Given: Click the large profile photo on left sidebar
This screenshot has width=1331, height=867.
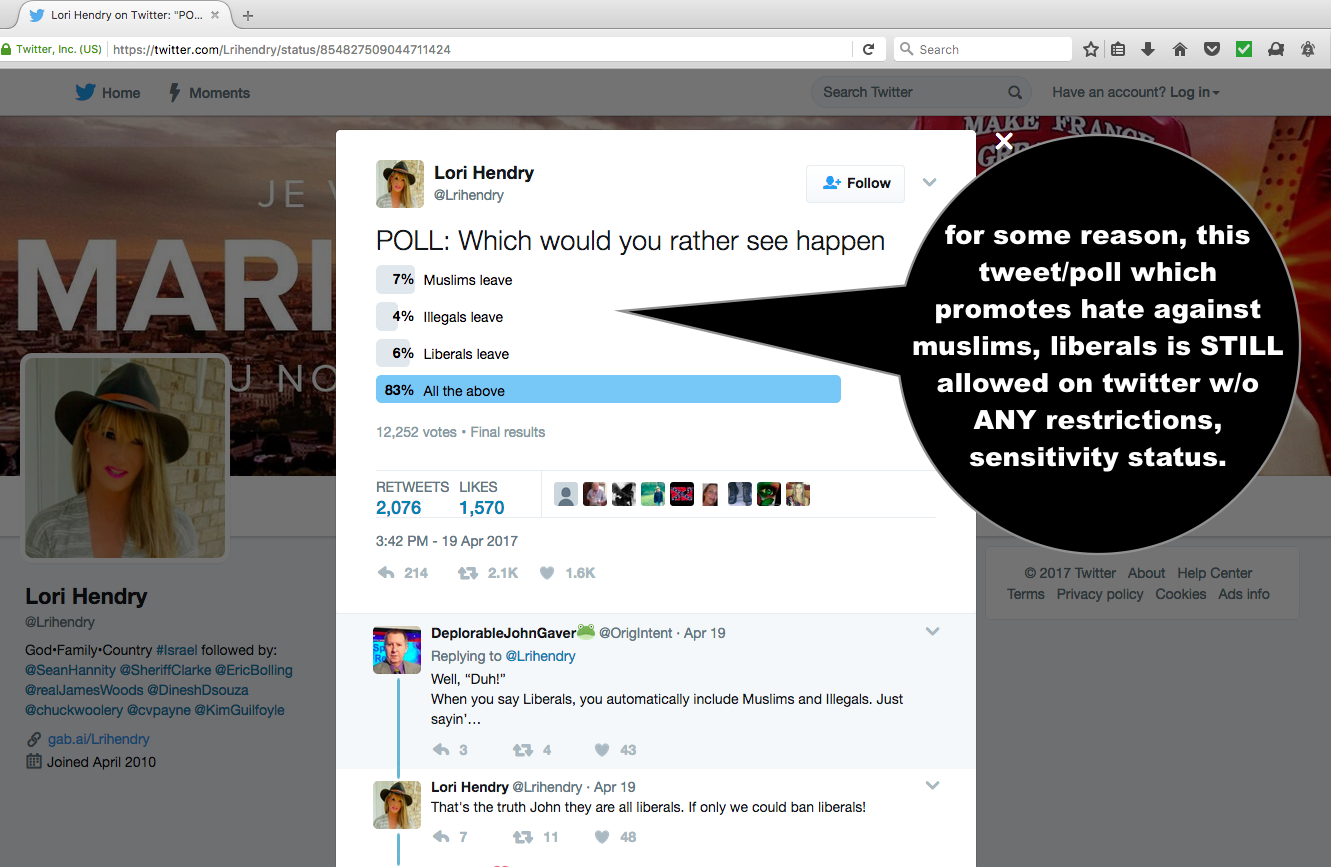Looking at the screenshot, I should (x=125, y=458).
